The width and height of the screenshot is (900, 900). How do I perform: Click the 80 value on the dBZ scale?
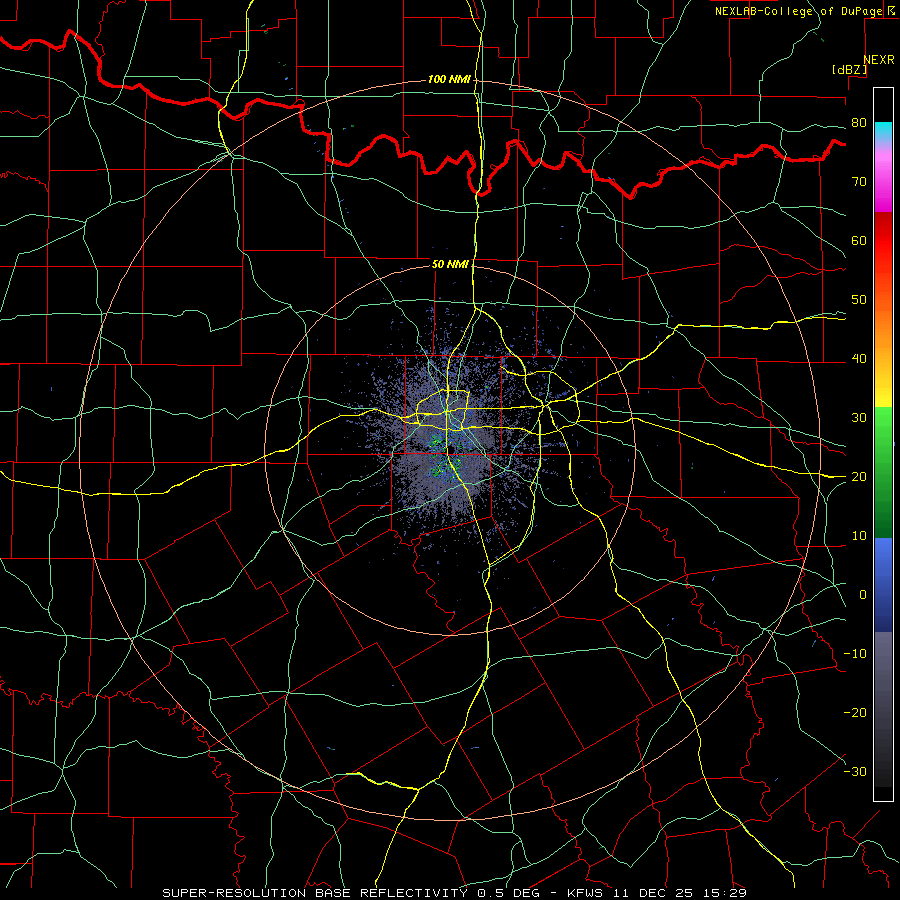pyautogui.click(x=859, y=123)
